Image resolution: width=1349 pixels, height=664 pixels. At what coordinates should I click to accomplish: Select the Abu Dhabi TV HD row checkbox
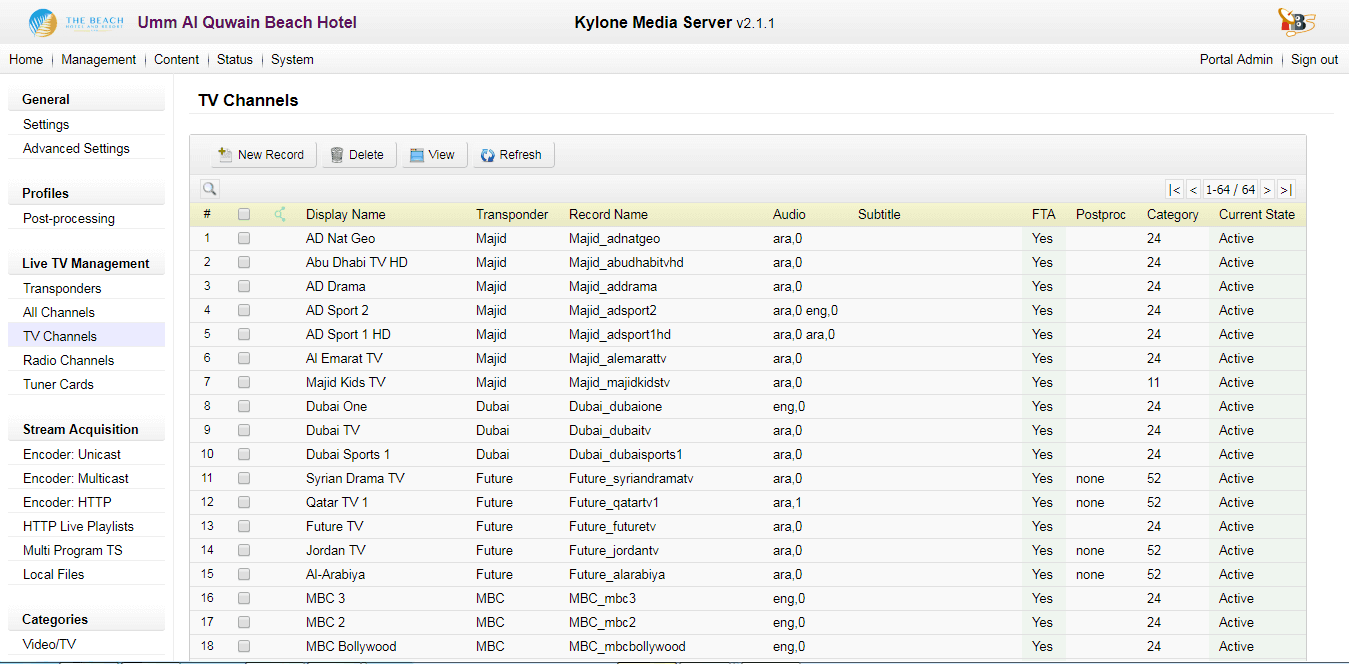(x=244, y=262)
